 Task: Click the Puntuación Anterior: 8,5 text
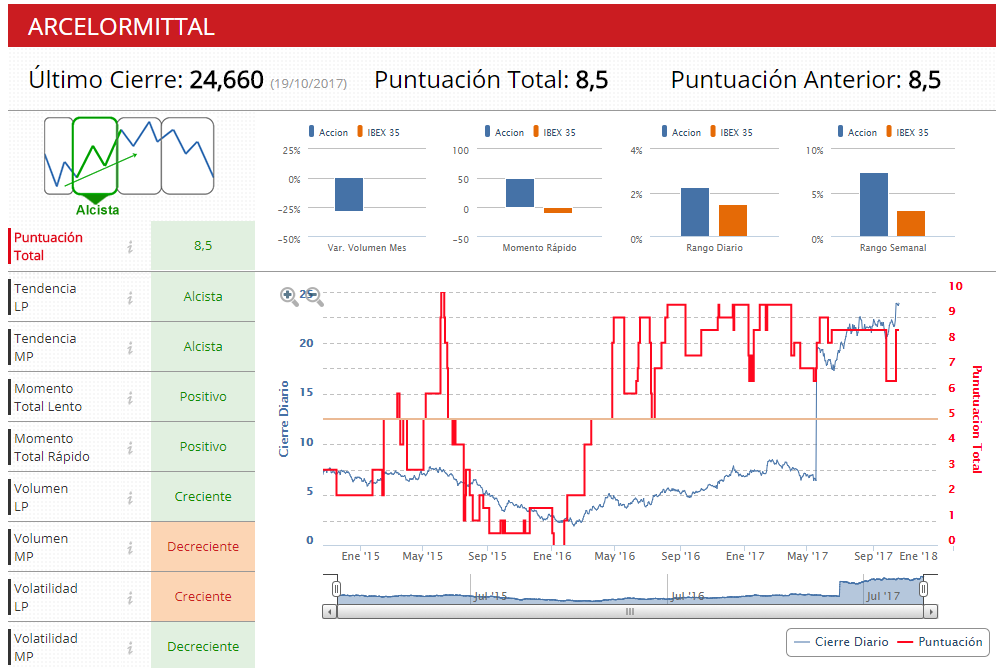(806, 80)
